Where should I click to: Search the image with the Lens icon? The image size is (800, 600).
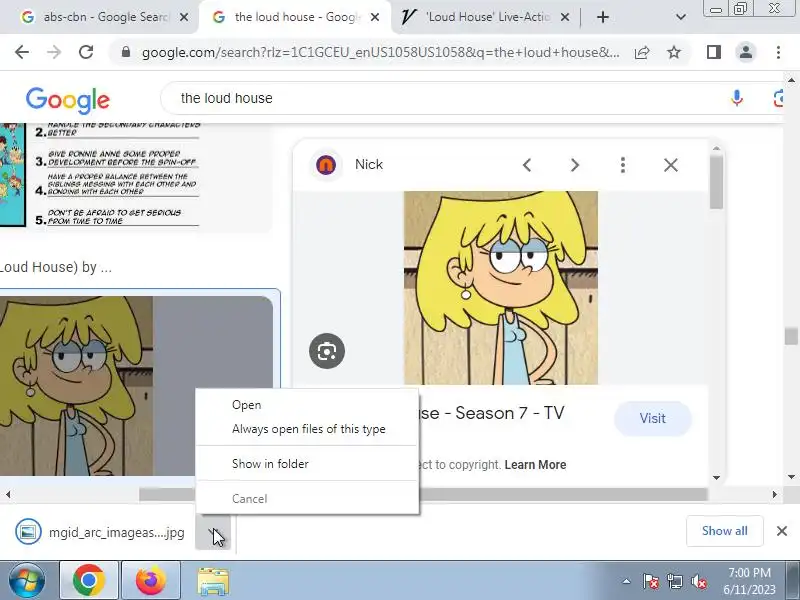327,351
